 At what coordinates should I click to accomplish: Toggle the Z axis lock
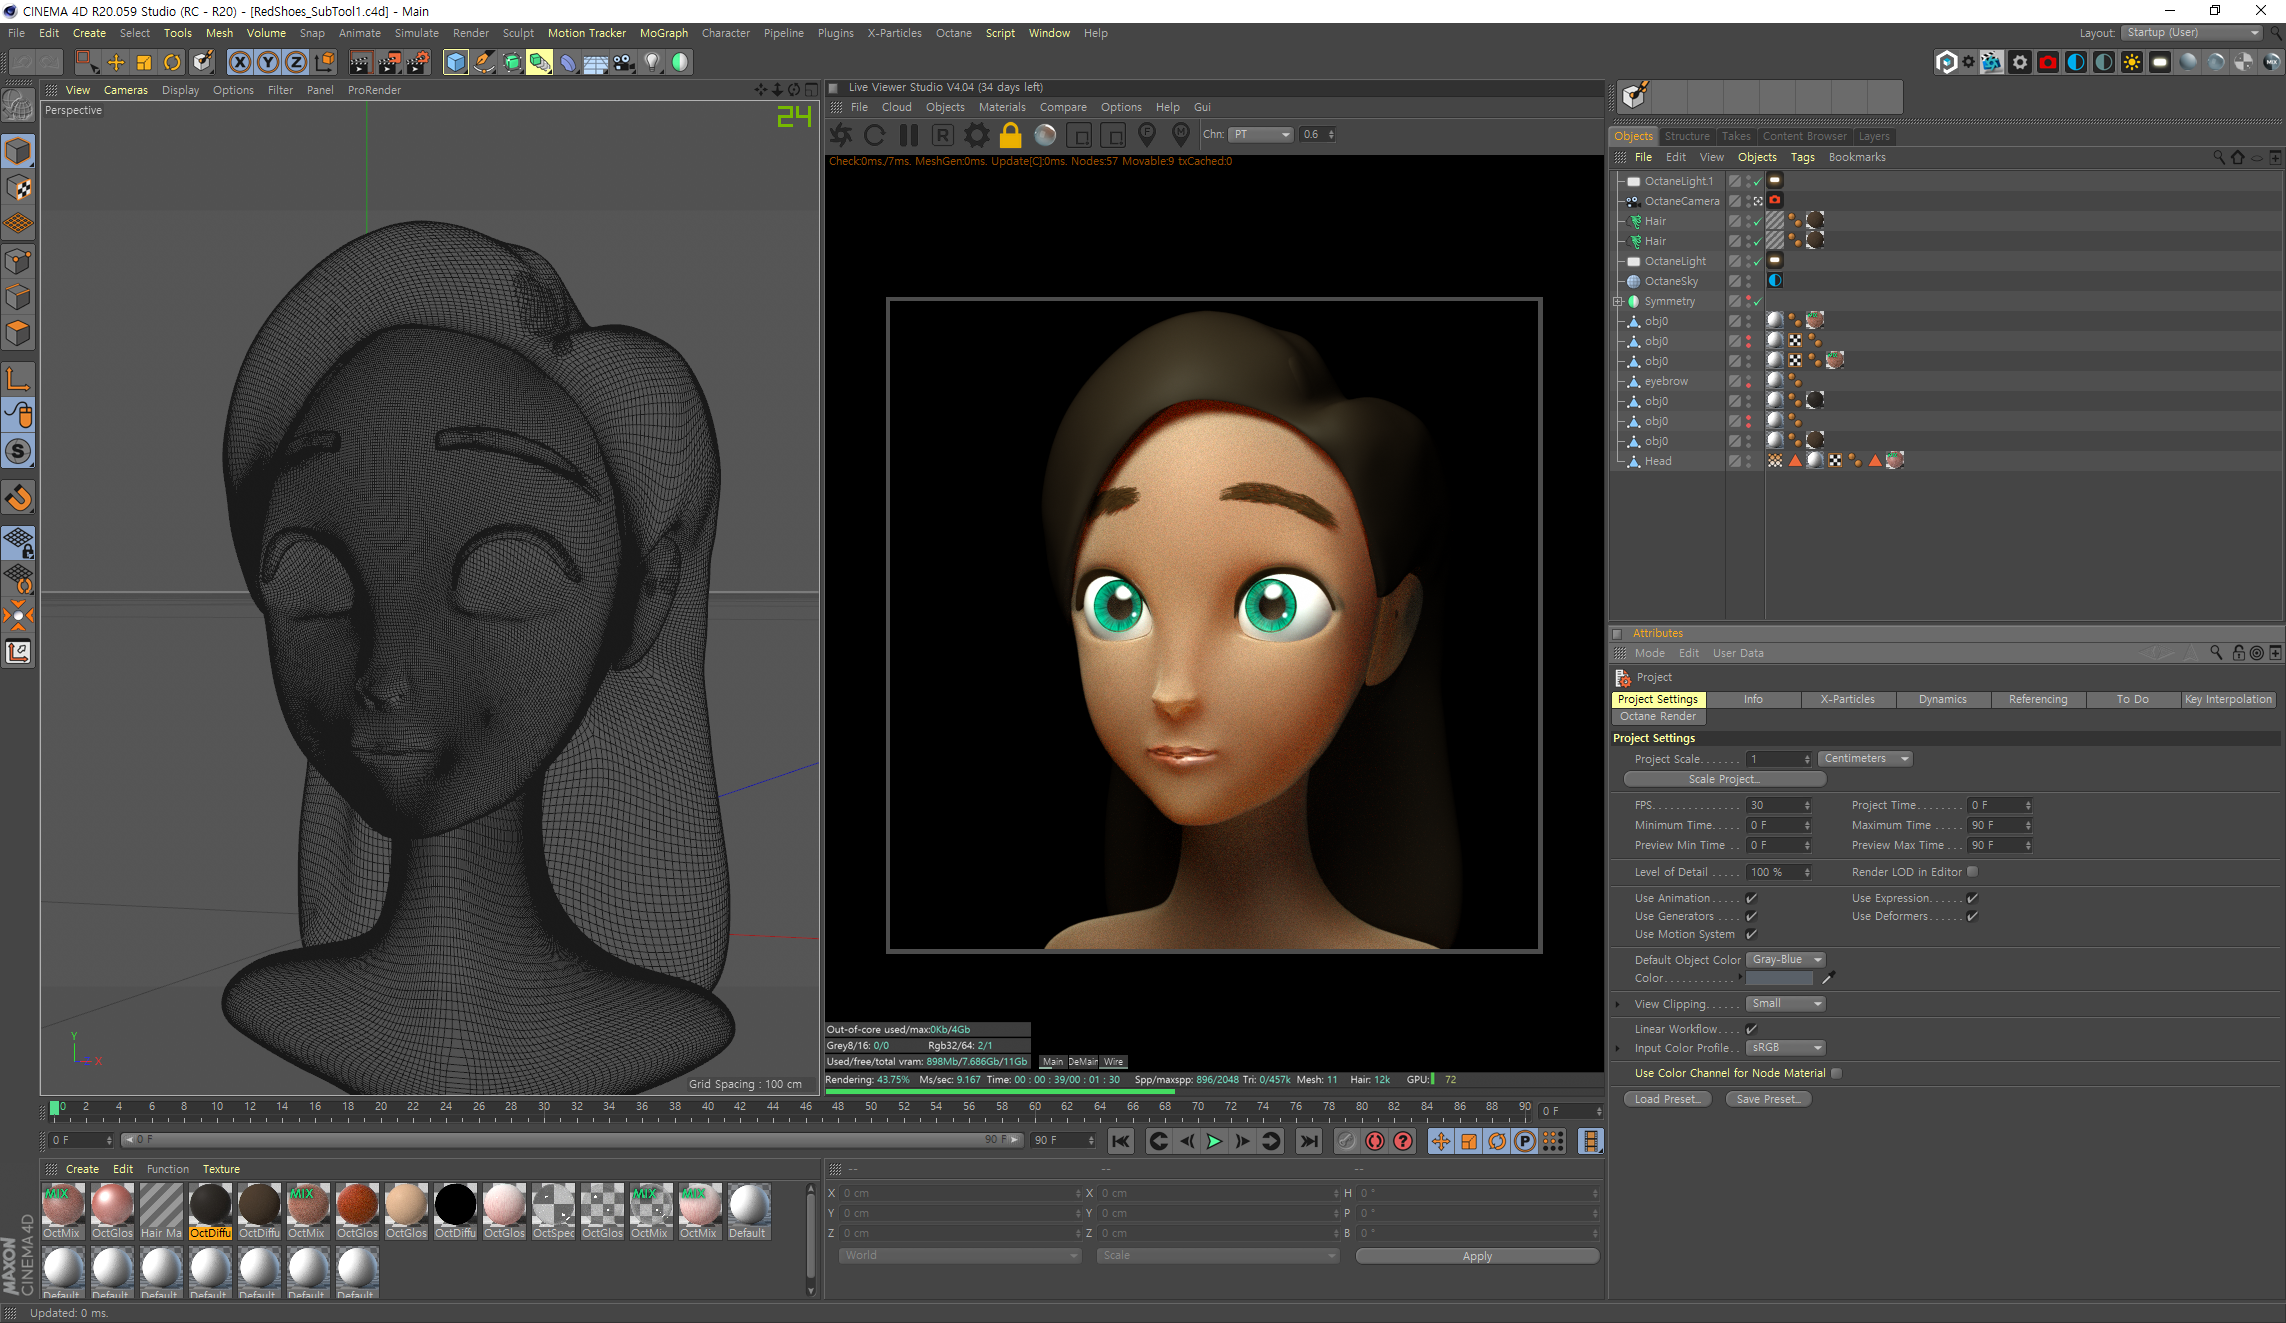click(x=296, y=62)
